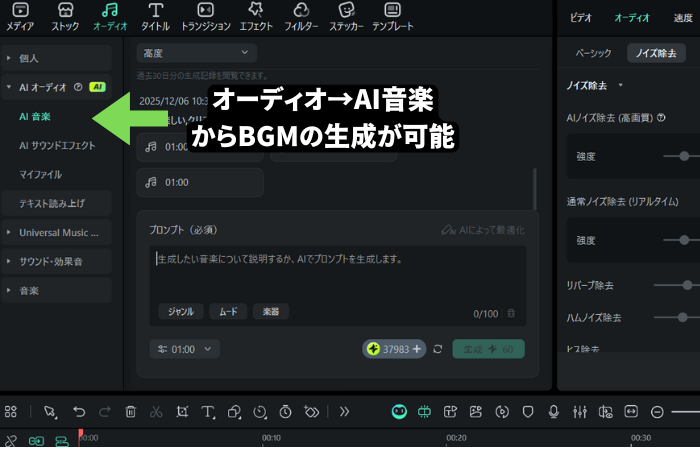Click help icon next to AIノイズ除去 (高画質)
The image size is (700, 450).
coord(661,117)
